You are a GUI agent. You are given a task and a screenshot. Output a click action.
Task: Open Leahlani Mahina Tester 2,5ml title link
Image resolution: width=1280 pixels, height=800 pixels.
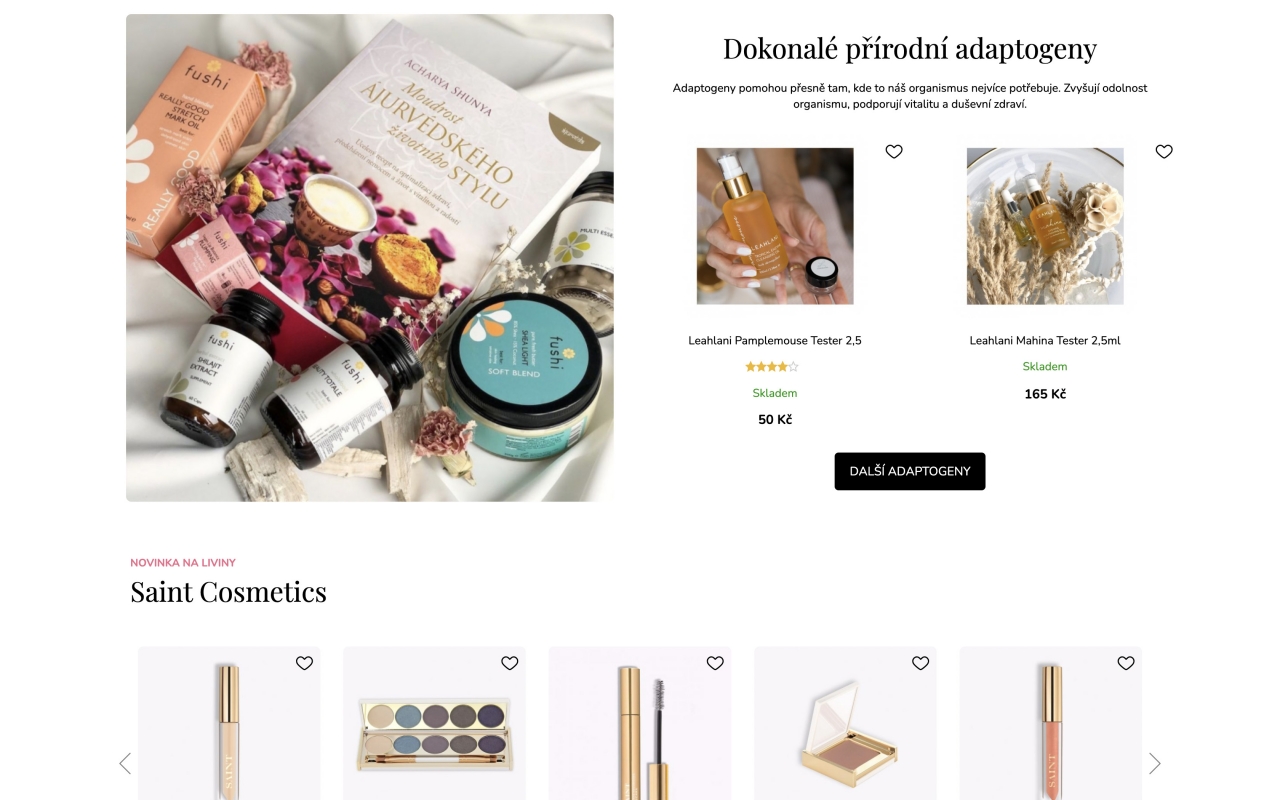(x=1045, y=341)
